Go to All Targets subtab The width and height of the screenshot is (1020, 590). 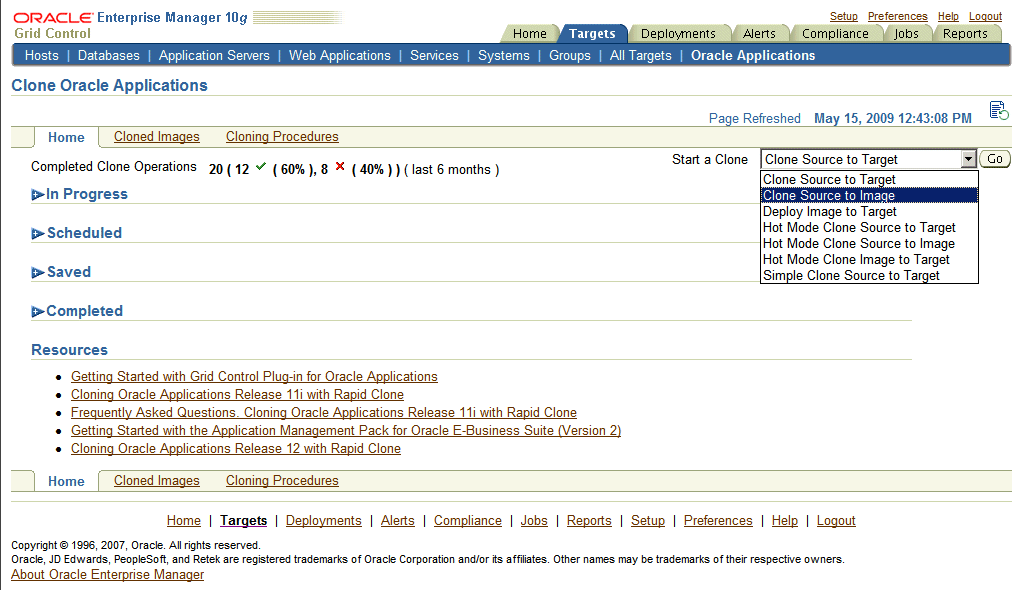pos(640,56)
